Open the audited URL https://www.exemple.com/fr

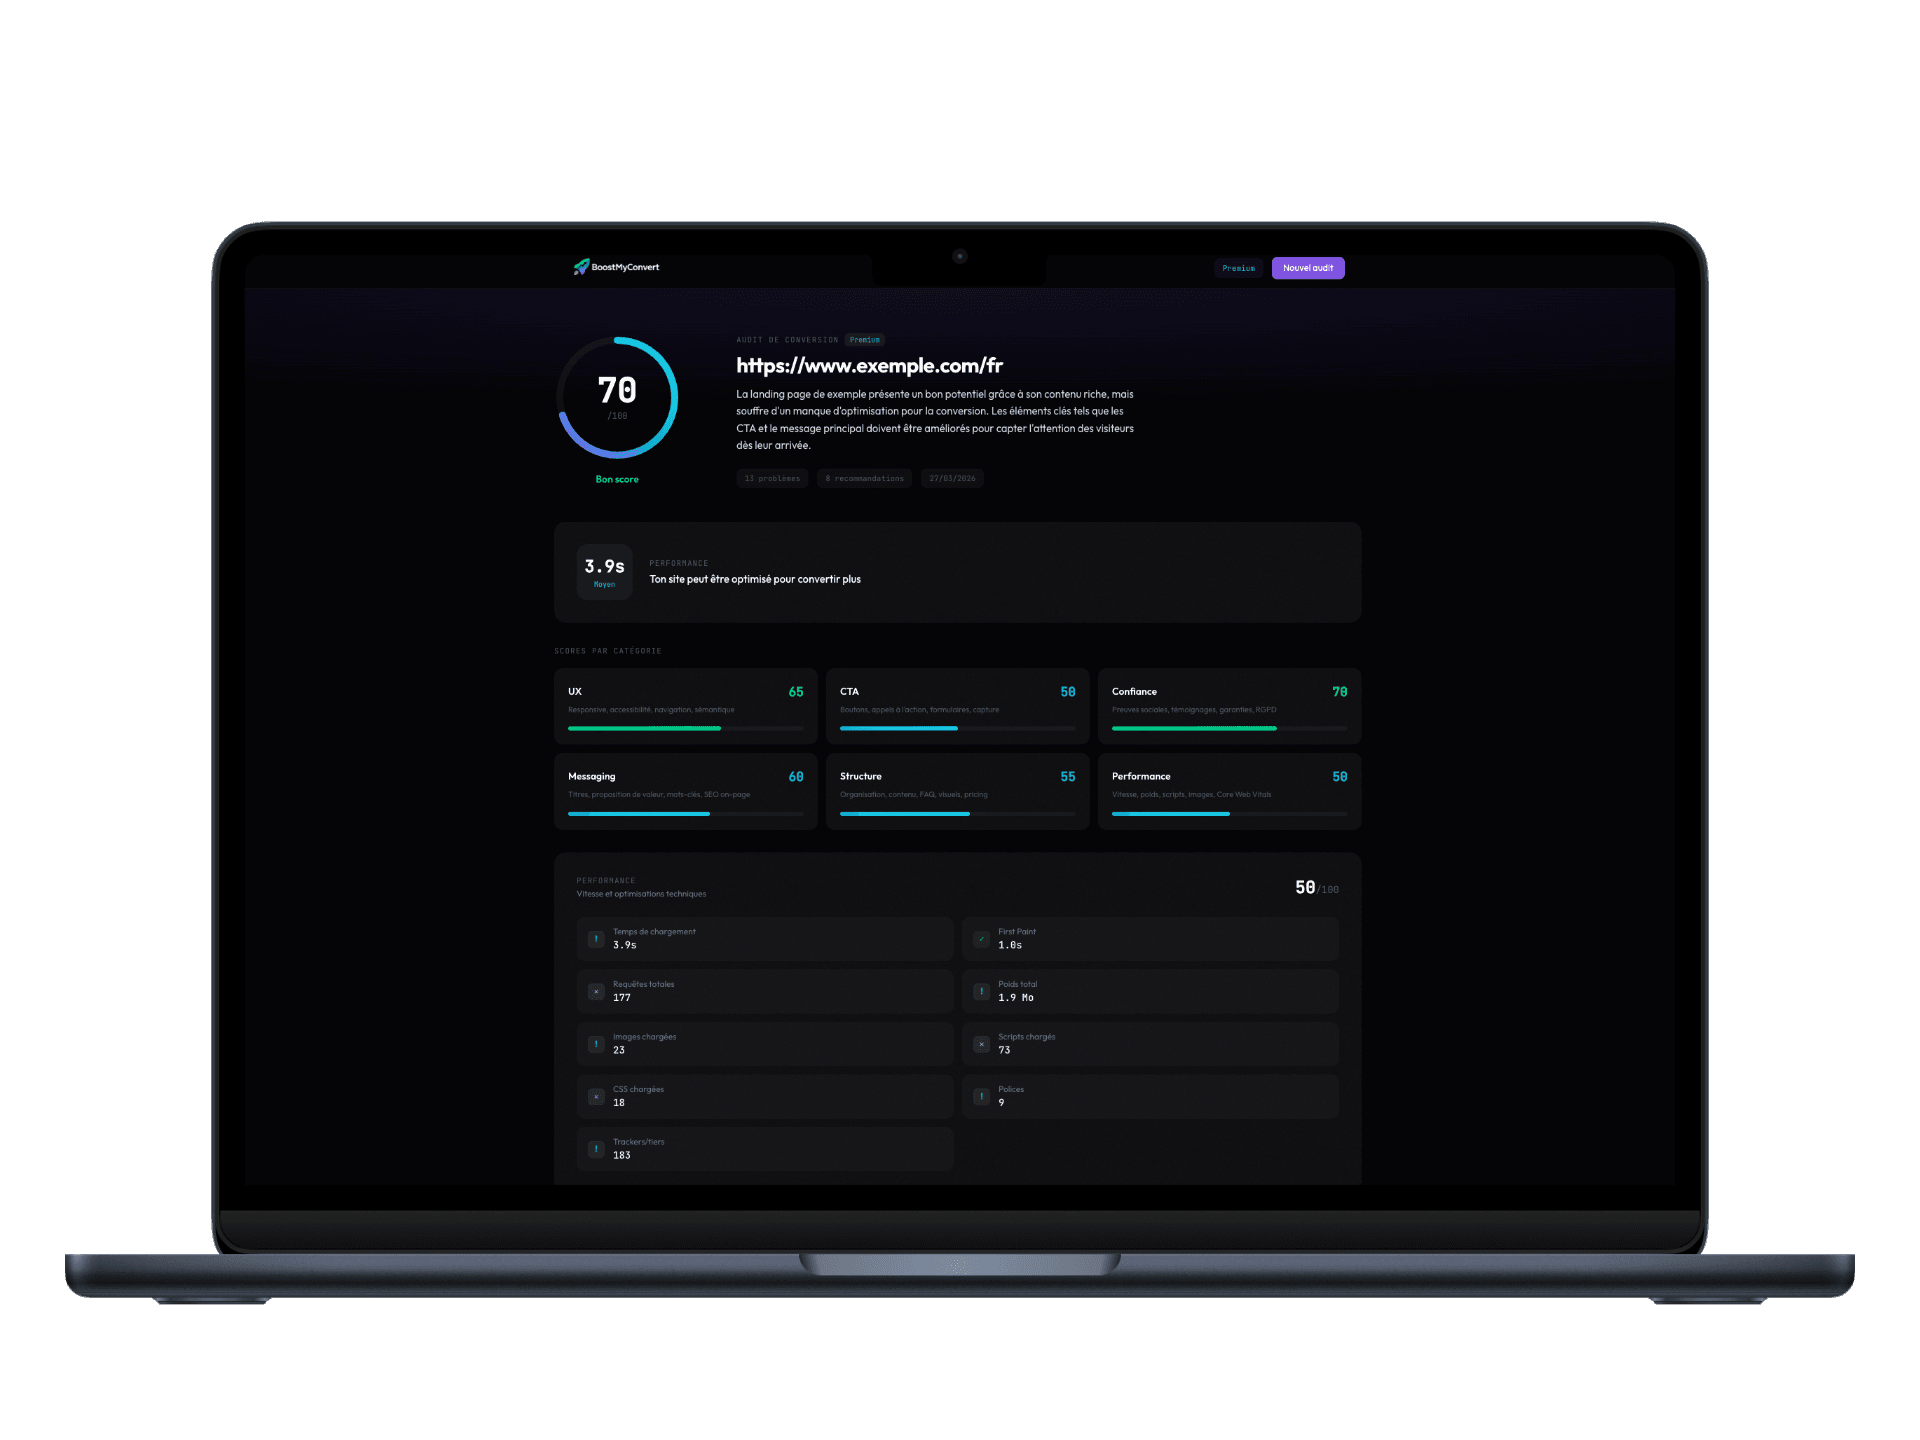coord(868,366)
